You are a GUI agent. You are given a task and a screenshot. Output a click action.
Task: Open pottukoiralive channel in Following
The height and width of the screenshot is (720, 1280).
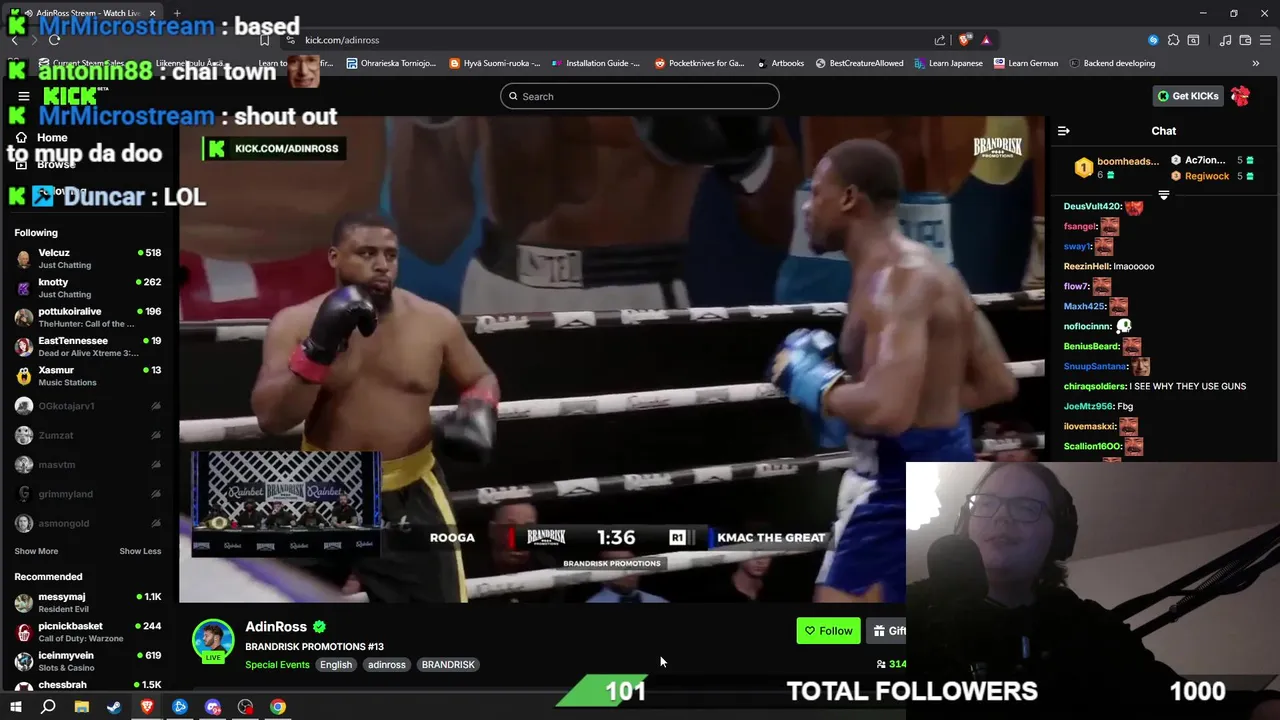(x=88, y=317)
